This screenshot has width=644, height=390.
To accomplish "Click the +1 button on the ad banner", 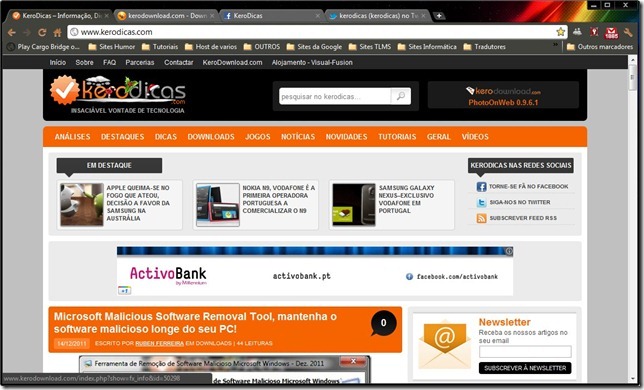I will [124, 290].
